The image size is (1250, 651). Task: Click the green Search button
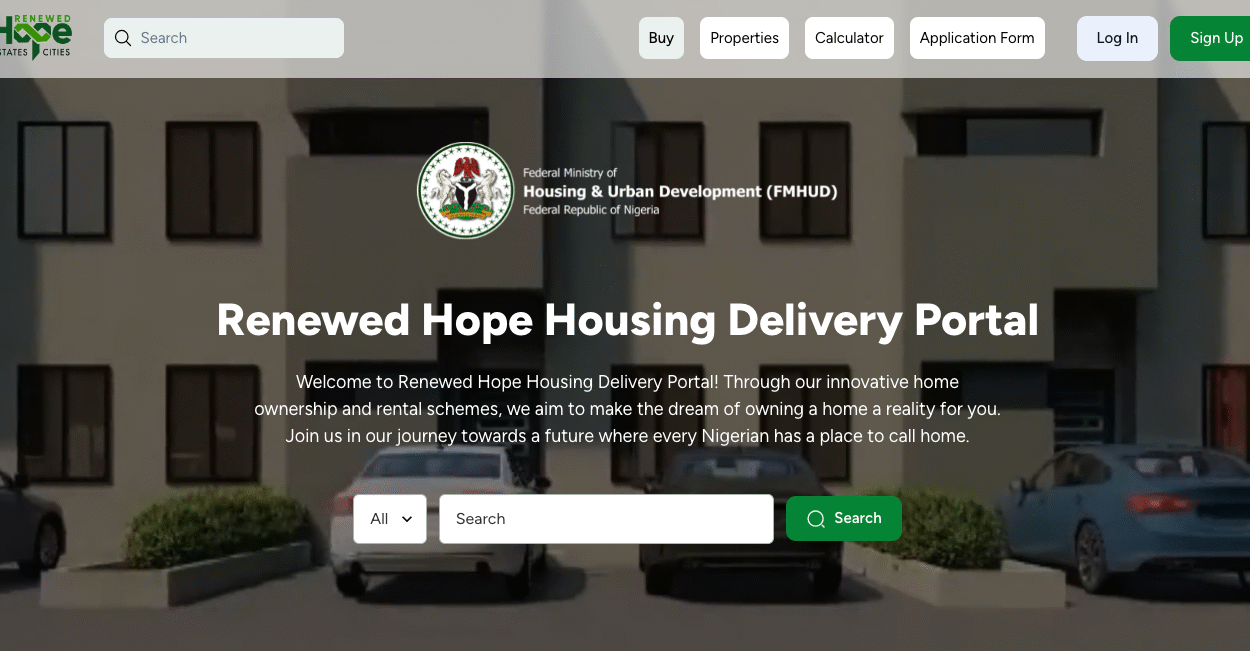[844, 518]
